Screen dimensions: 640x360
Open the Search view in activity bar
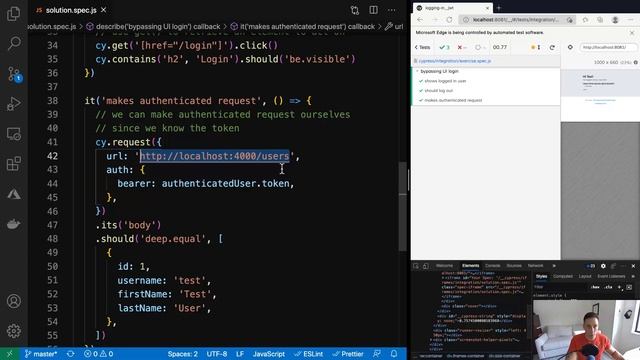[x=14, y=43]
